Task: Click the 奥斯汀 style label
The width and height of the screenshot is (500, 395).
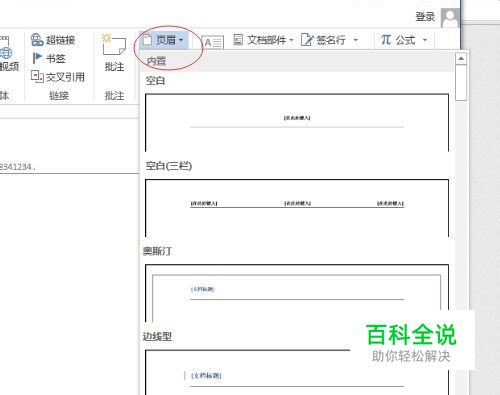Action: 157,251
